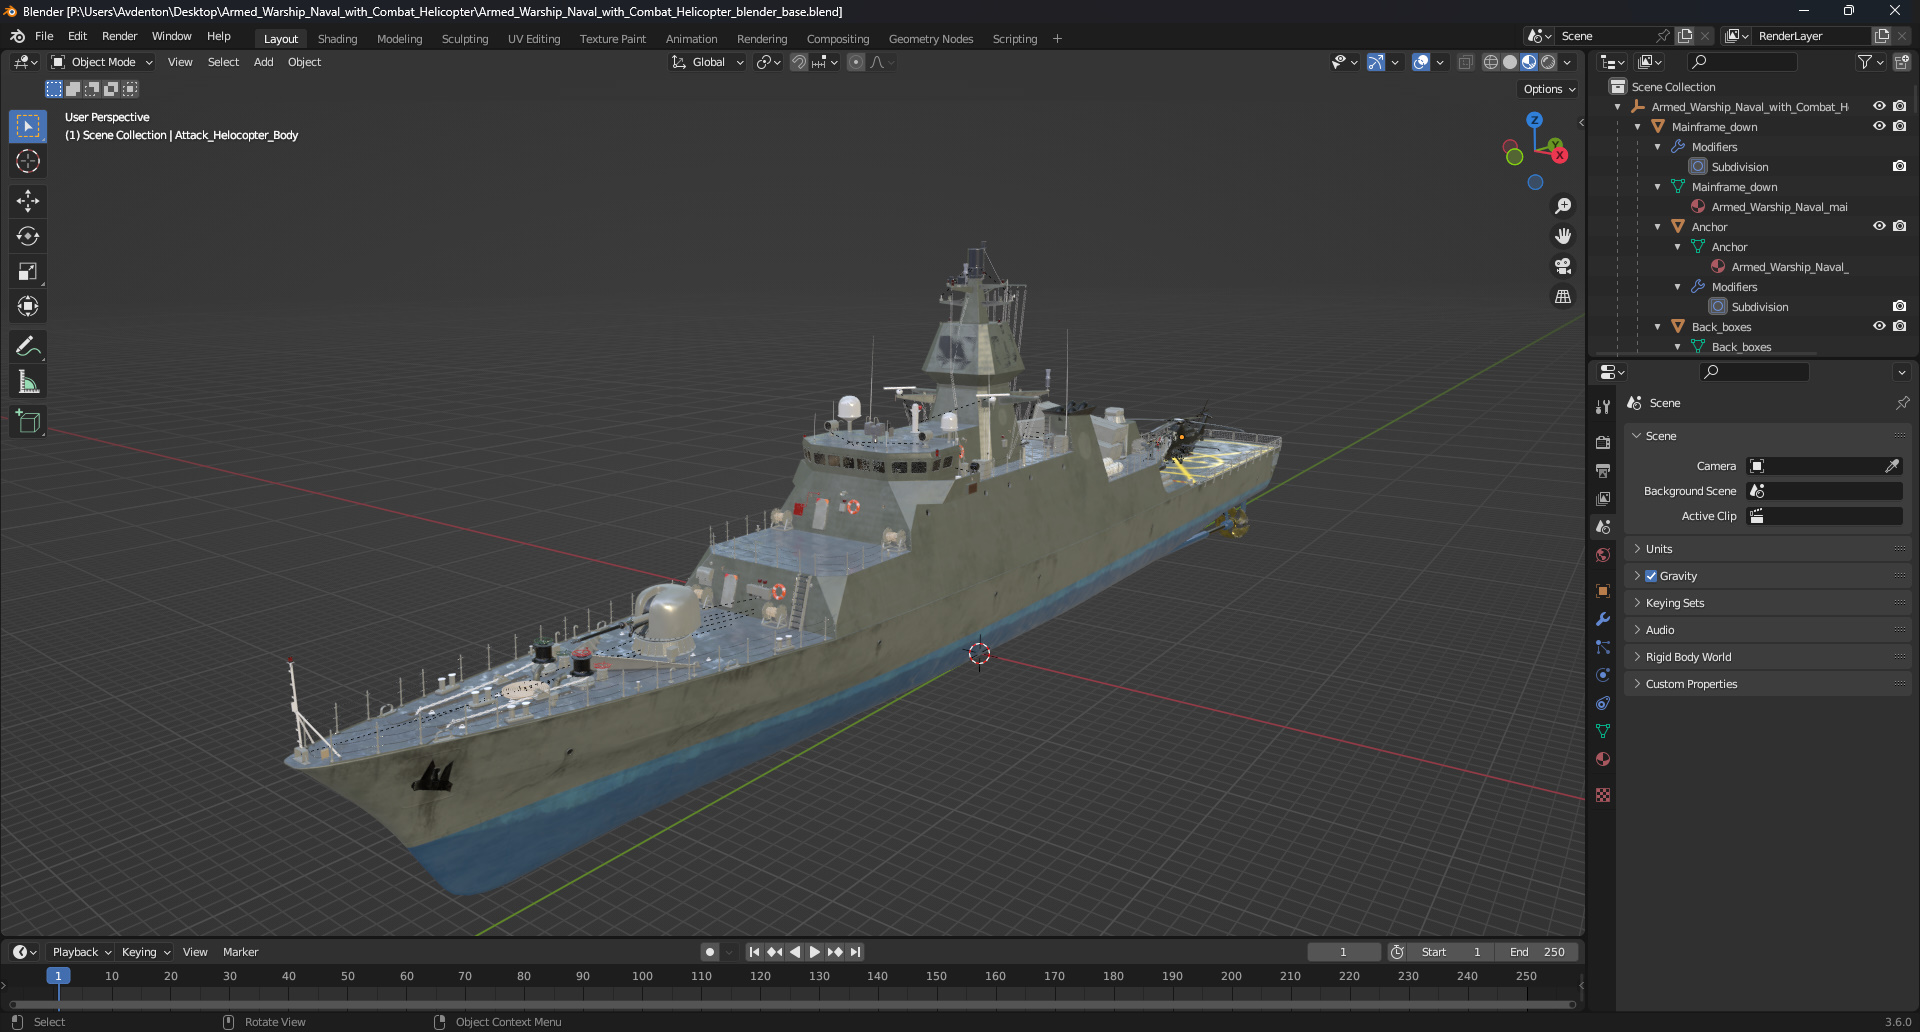Activate the Scale tool

pyautogui.click(x=28, y=271)
